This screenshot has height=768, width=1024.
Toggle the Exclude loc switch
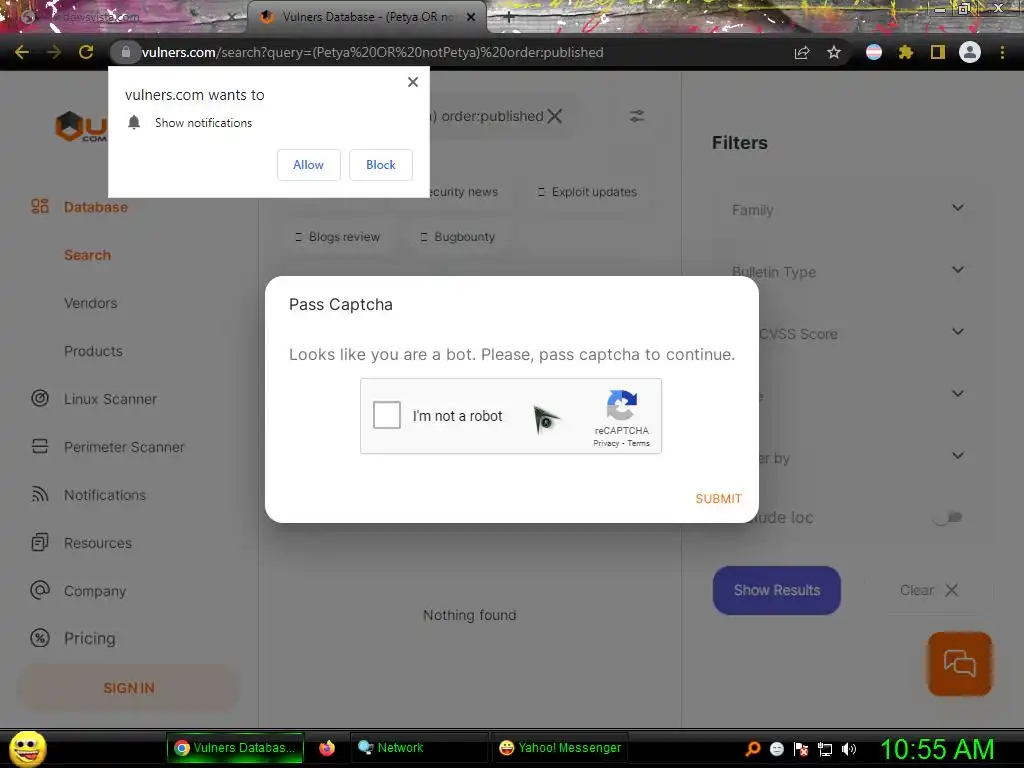pyautogui.click(x=948, y=517)
